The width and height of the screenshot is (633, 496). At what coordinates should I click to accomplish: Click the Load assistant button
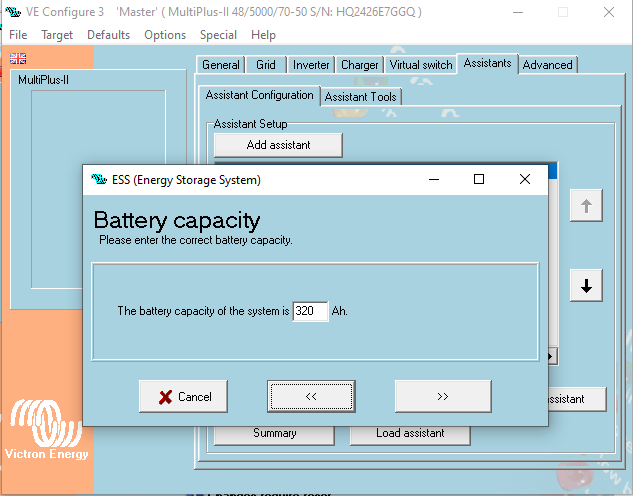coord(410,433)
